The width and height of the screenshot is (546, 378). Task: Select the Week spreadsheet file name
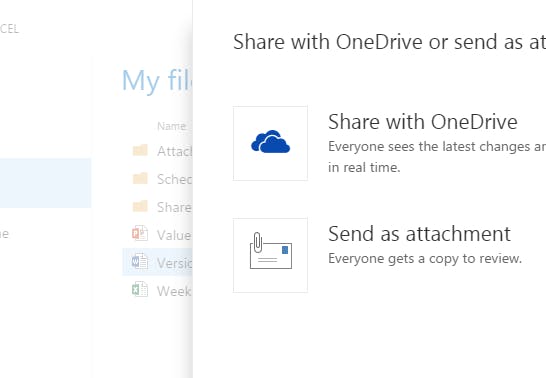(174, 291)
